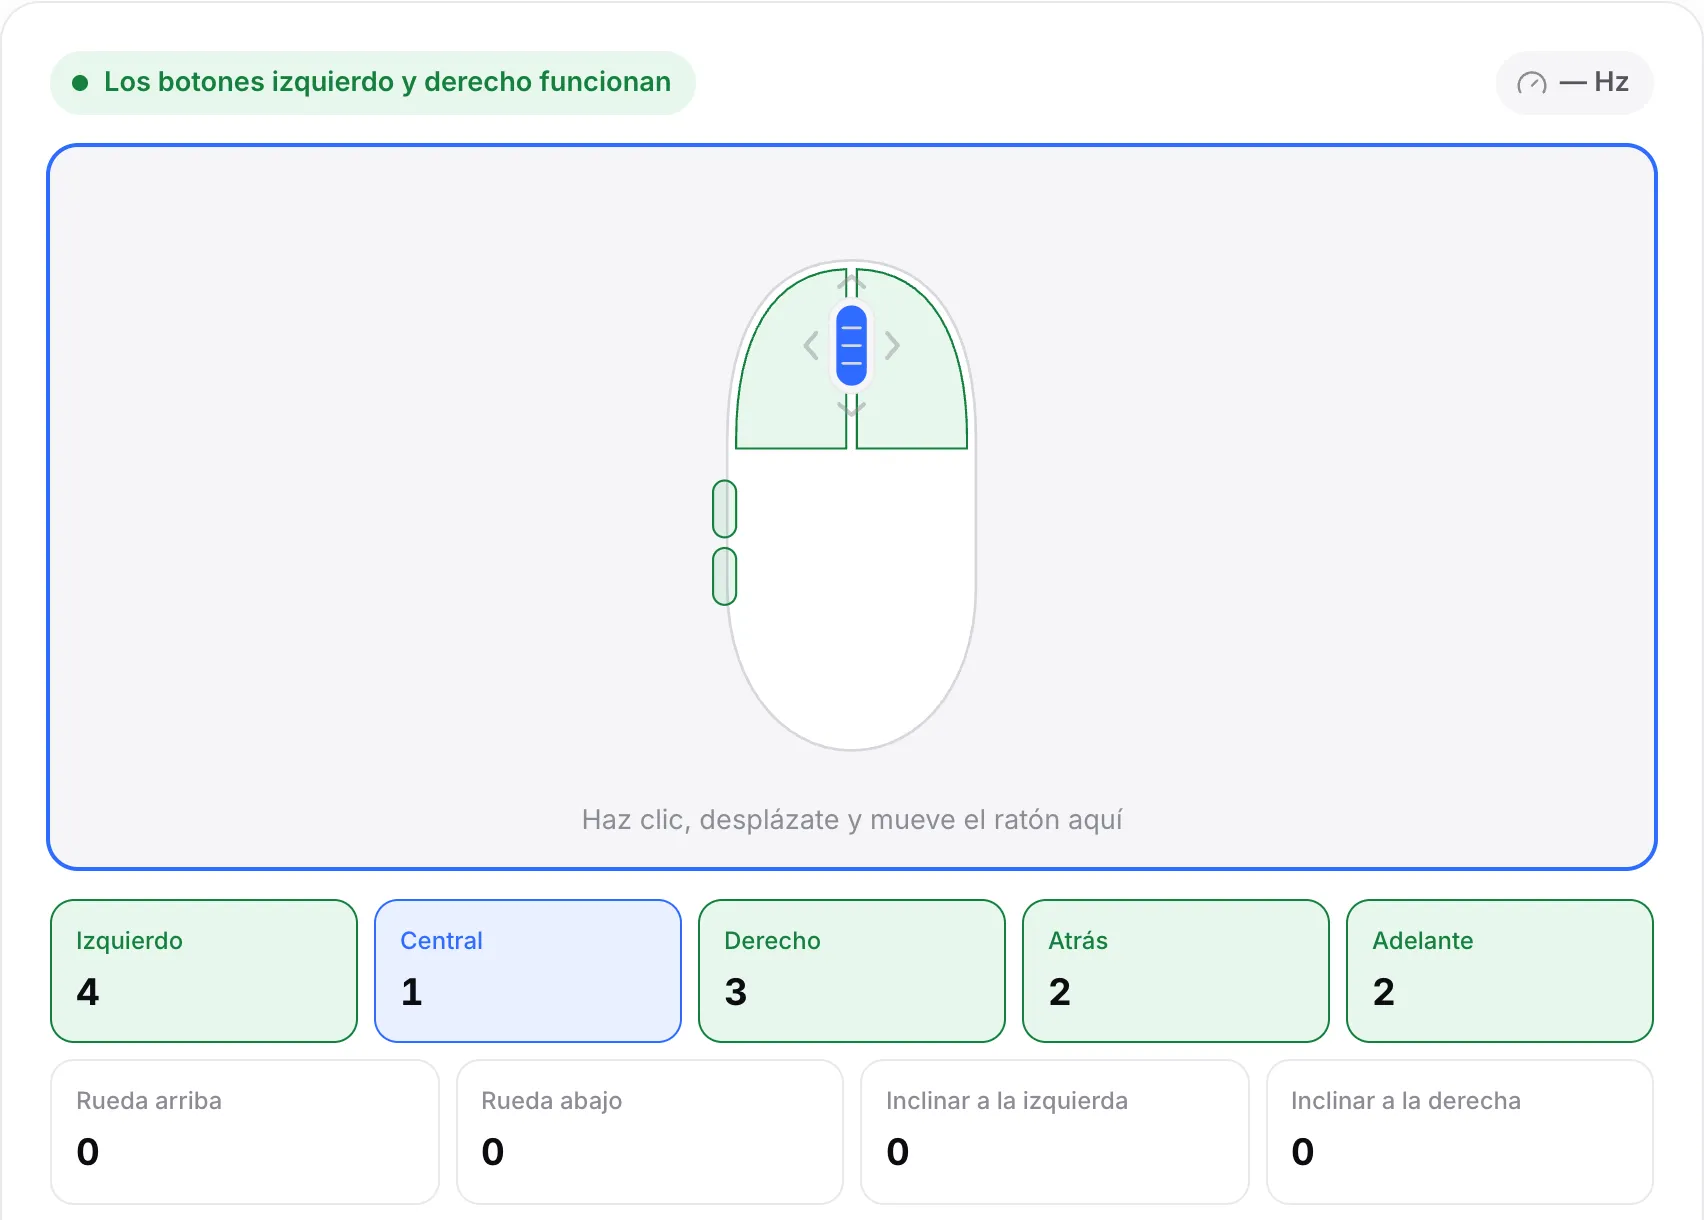The width and height of the screenshot is (1704, 1220).
Task: Click the tilt-right chevron beside the wheel
Action: 892,346
